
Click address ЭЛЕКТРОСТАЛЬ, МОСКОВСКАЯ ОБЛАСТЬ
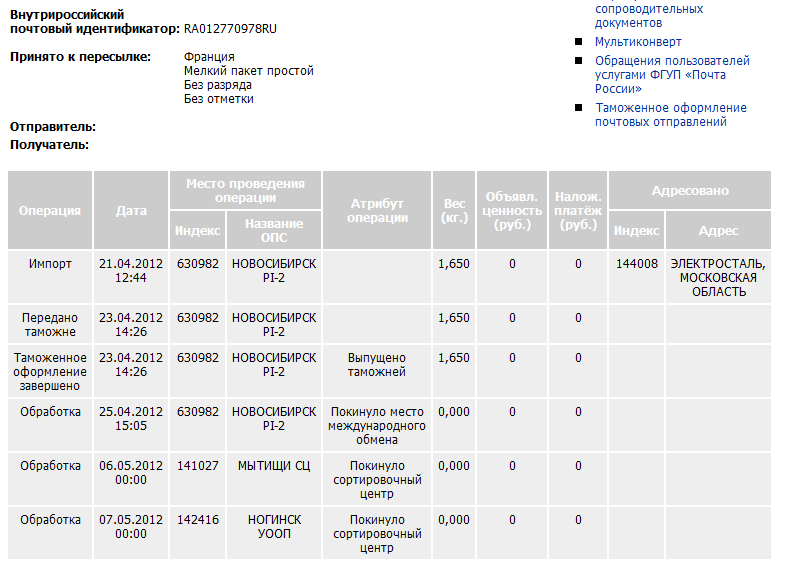point(718,277)
